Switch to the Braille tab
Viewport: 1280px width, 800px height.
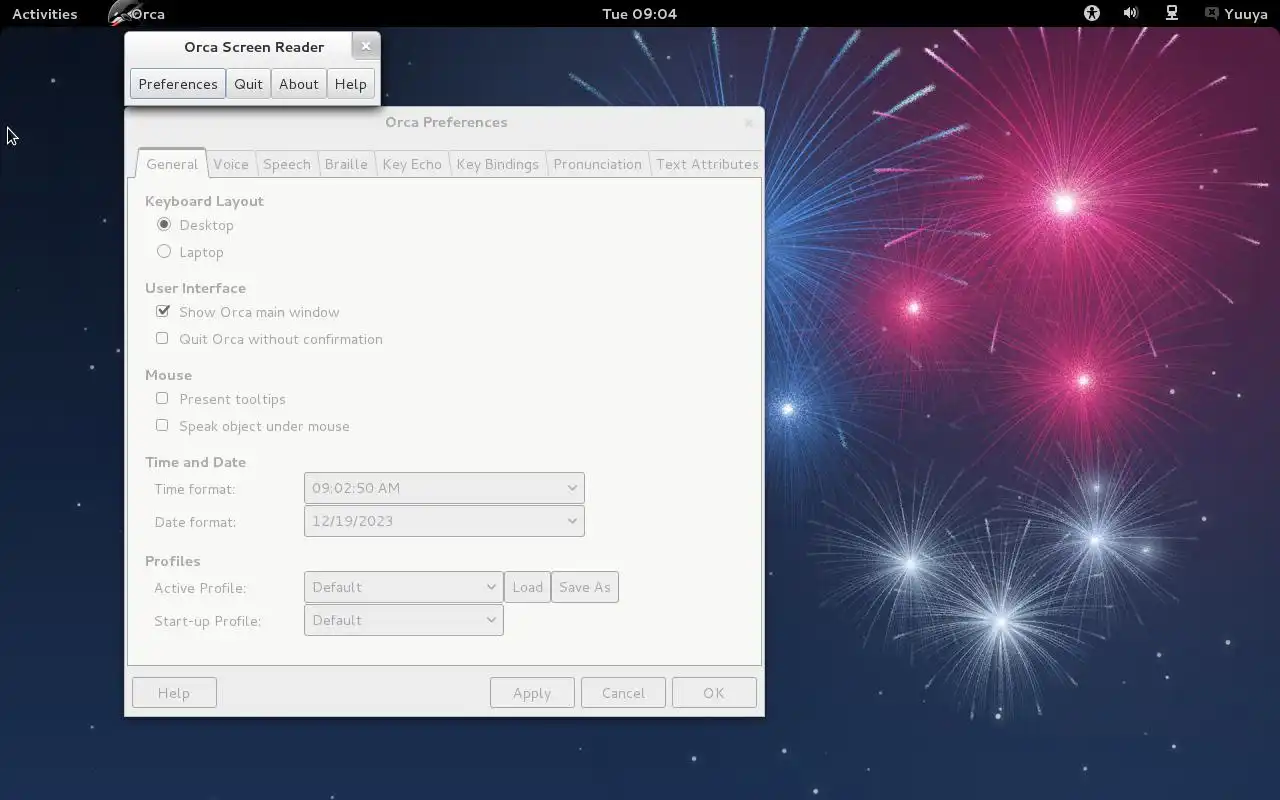[346, 164]
